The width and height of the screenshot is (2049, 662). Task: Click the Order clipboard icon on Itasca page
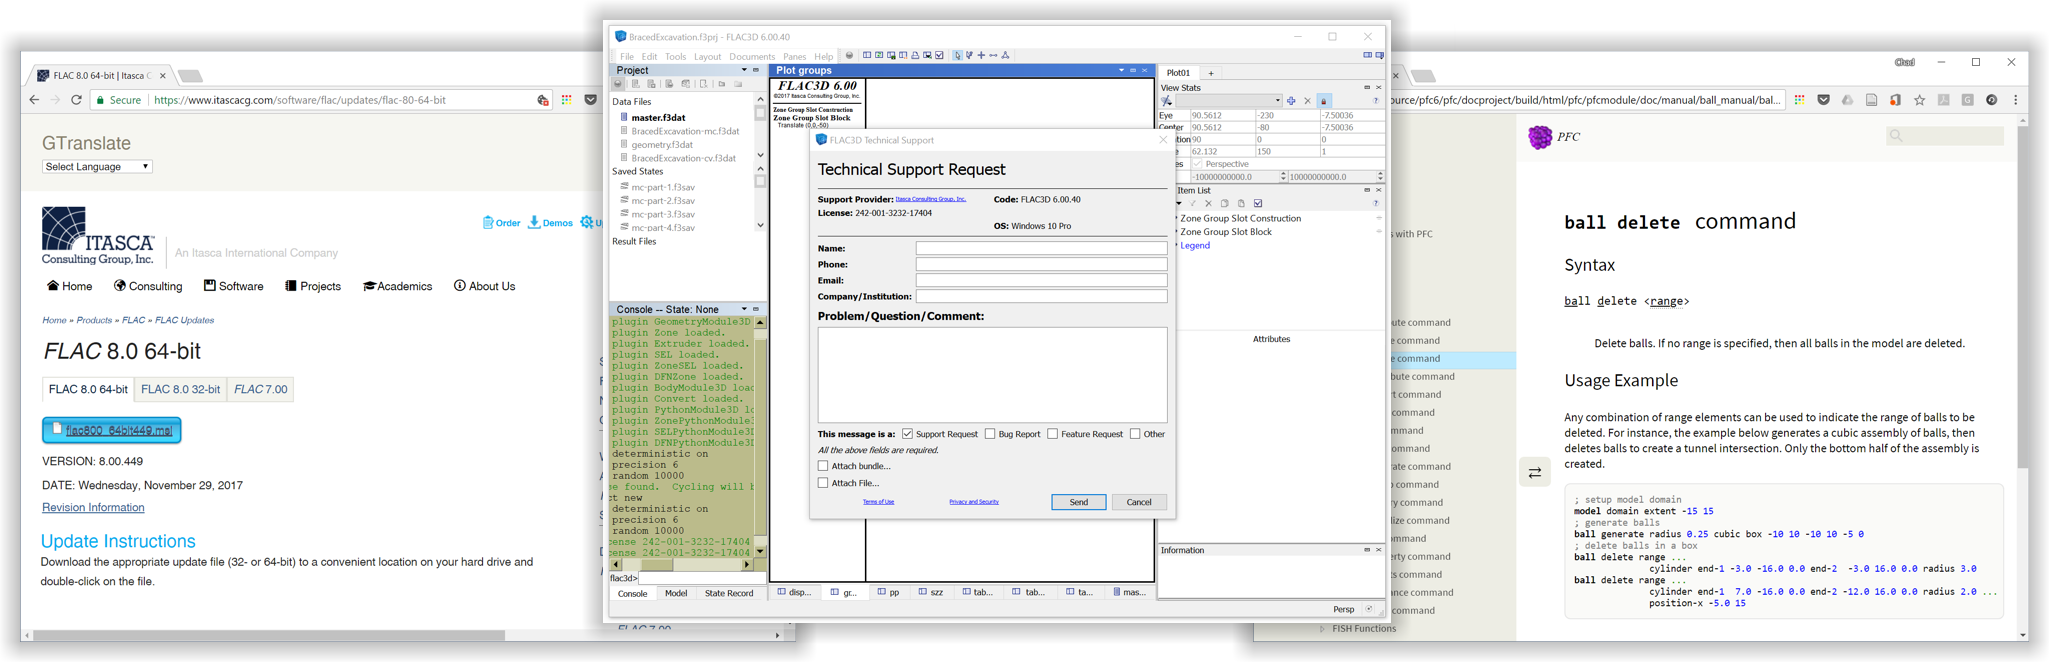pyautogui.click(x=488, y=222)
